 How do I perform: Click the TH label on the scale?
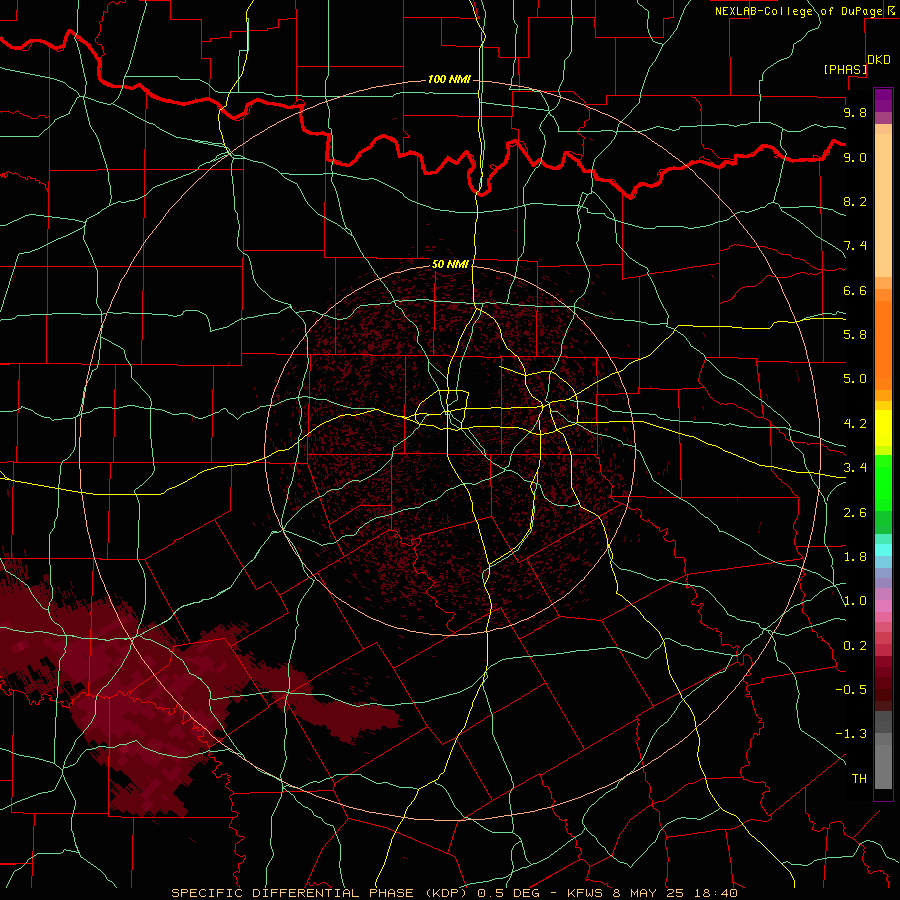[x=859, y=779]
